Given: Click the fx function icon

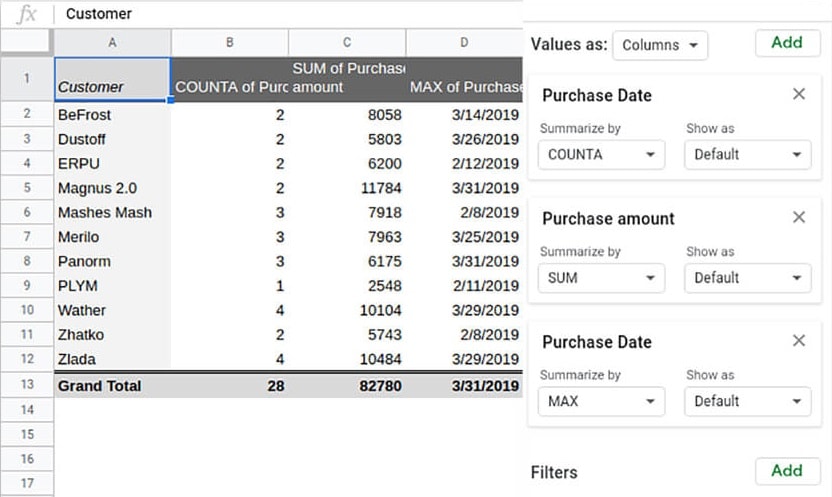Looking at the screenshot, I should 27,14.
